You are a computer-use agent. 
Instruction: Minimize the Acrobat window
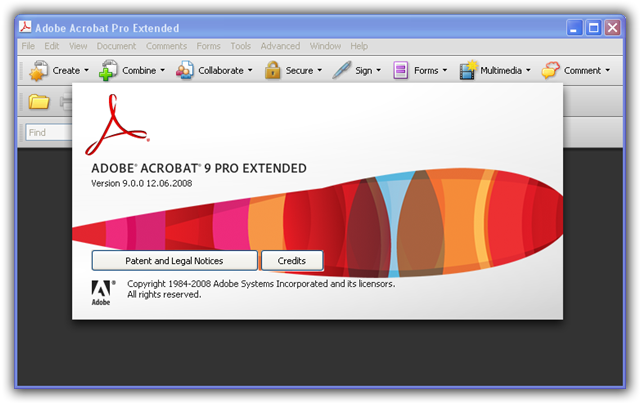tap(574, 28)
